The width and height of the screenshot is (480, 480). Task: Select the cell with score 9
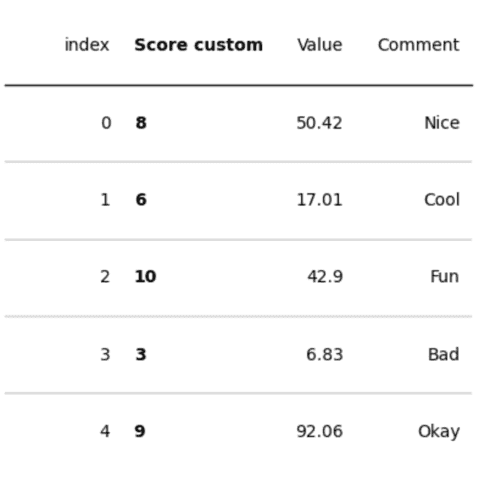[140, 431]
